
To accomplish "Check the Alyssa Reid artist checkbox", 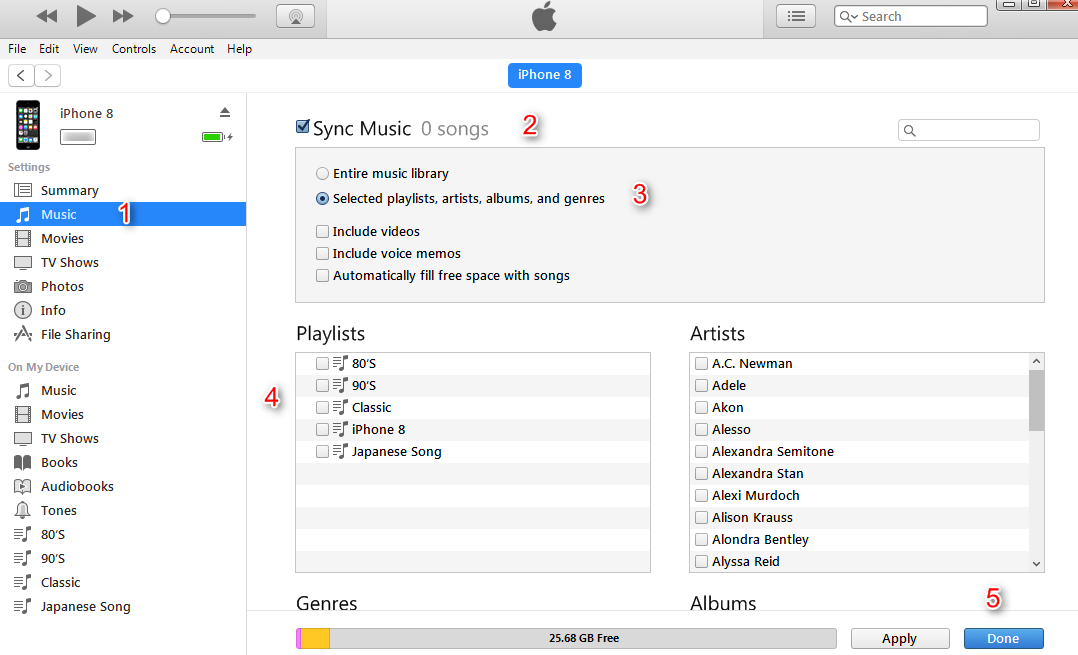I will tap(701, 562).
